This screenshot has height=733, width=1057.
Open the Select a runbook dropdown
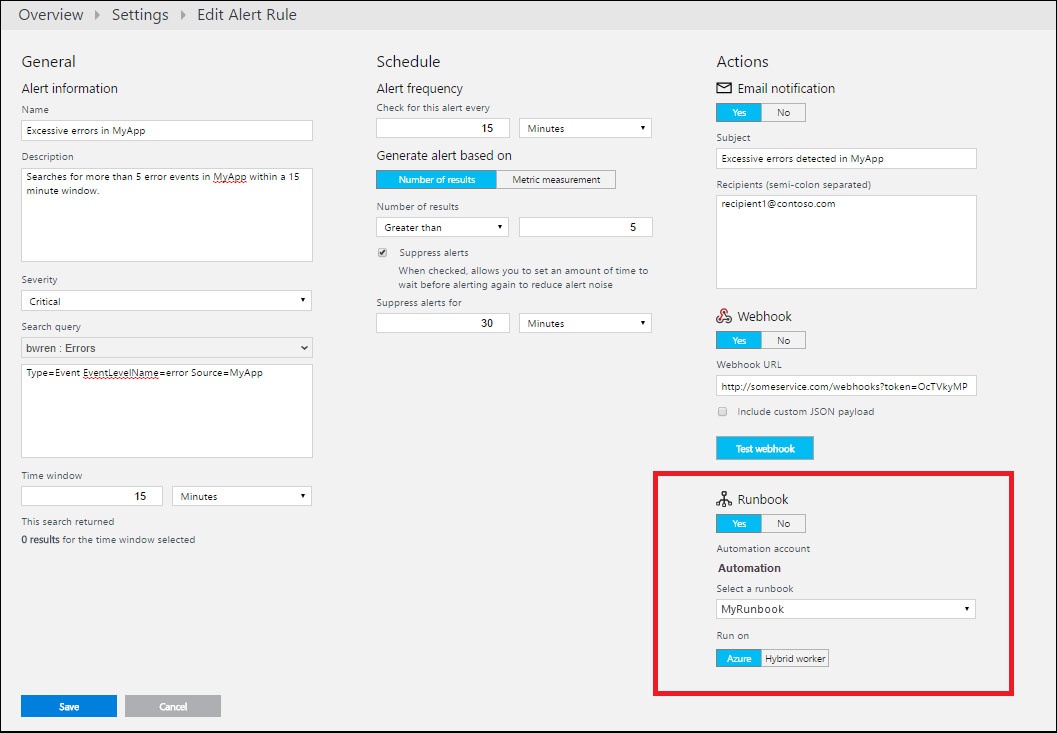pyautogui.click(x=846, y=609)
